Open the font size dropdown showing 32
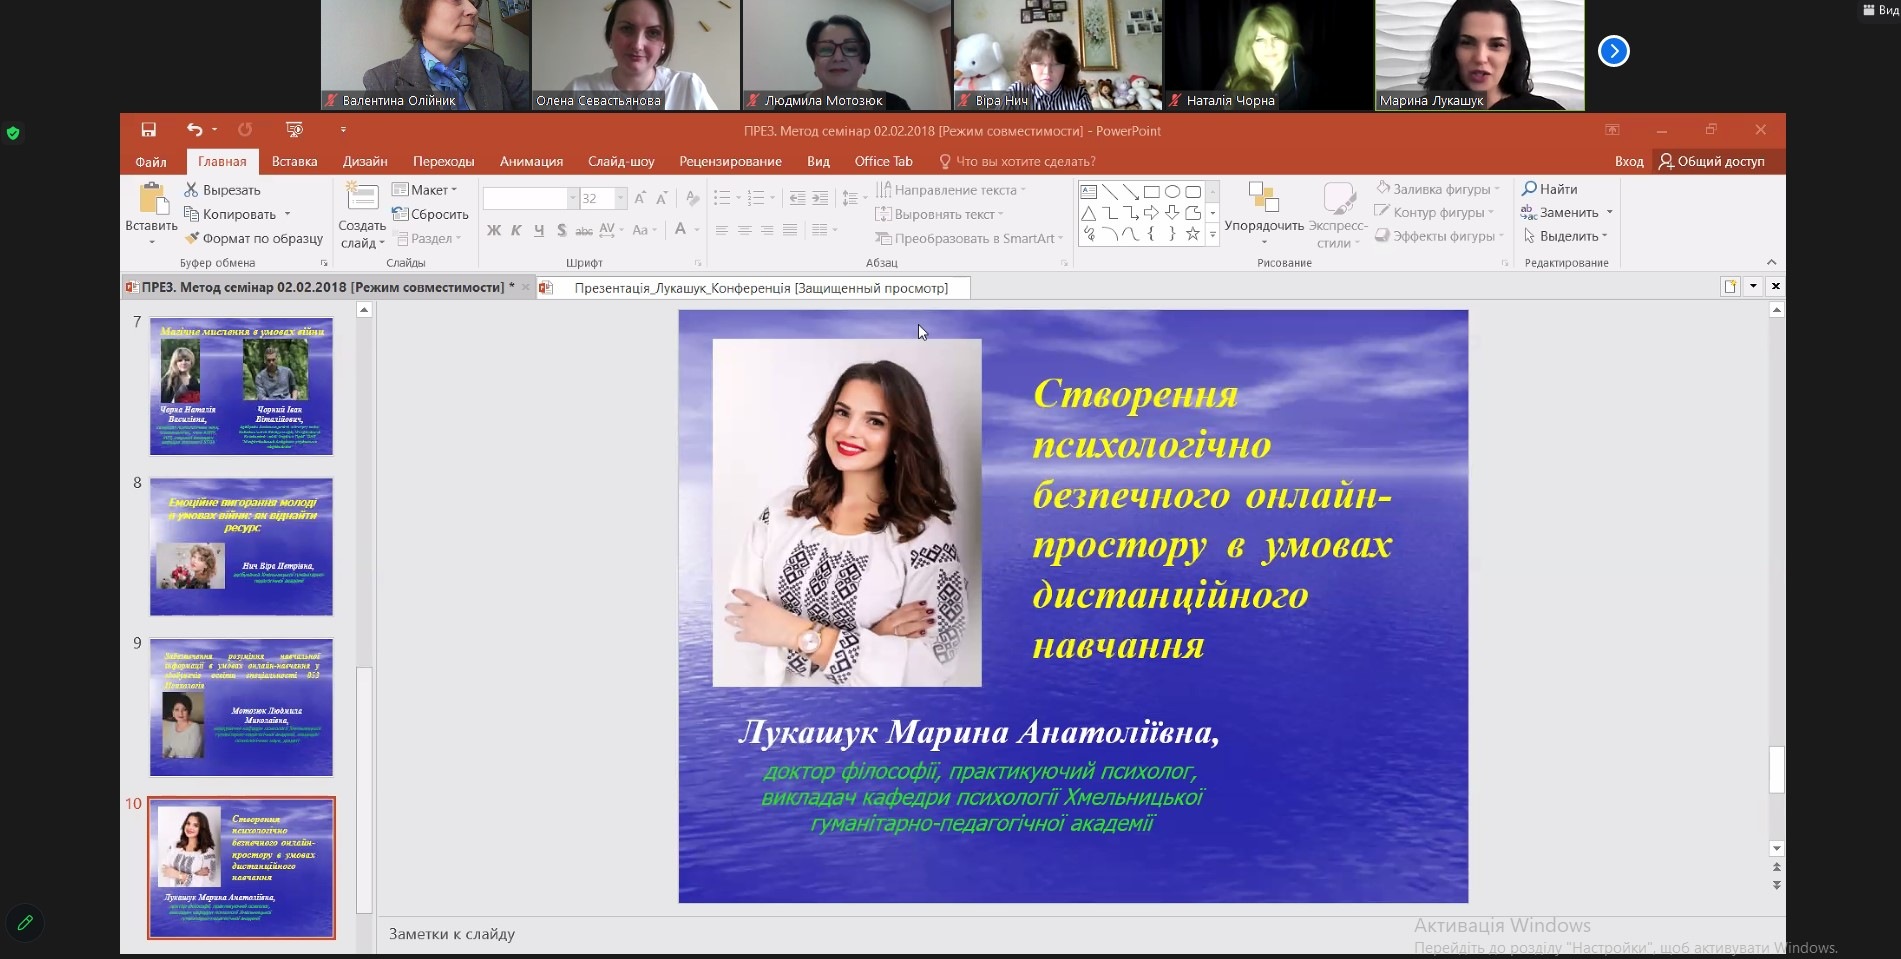Image resolution: width=1901 pixels, height=959 pixels. [620, 199]
